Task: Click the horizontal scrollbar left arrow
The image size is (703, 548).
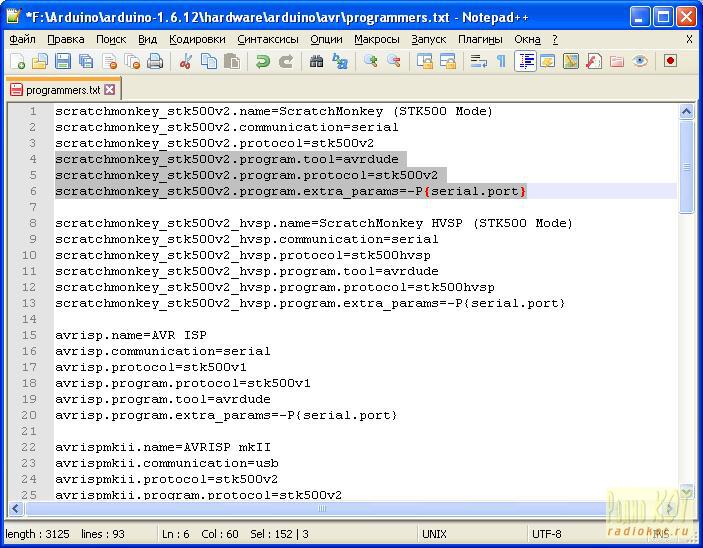Action: pyautogui.click(x=16, y=509)
